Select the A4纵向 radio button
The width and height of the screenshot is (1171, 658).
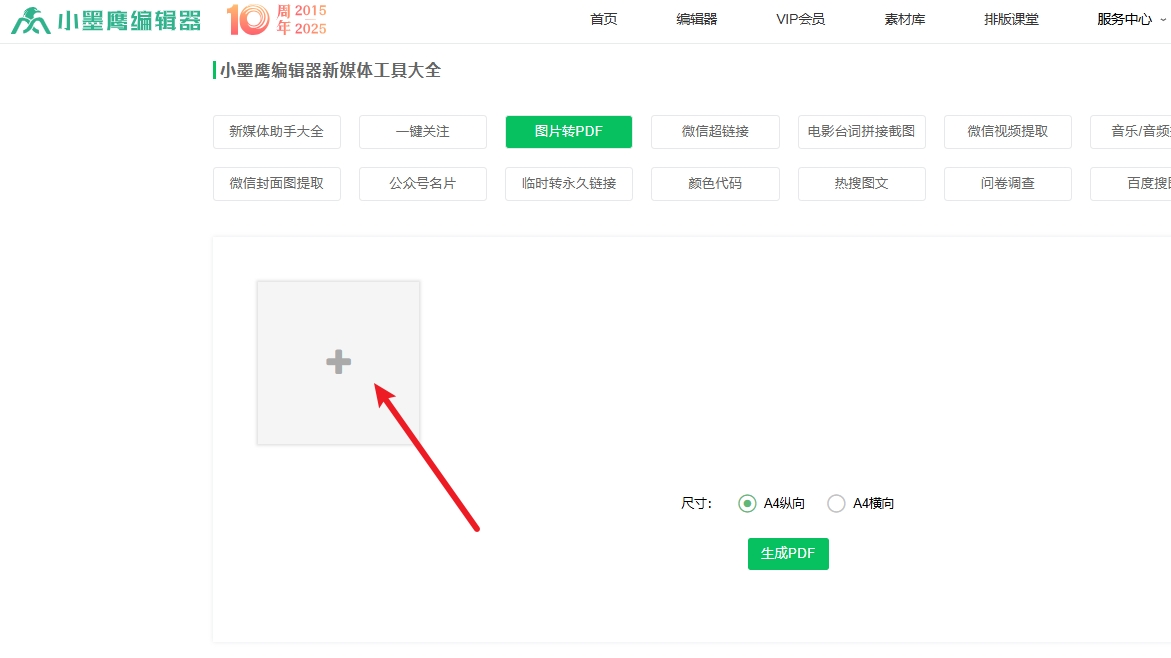coord(747,503)
